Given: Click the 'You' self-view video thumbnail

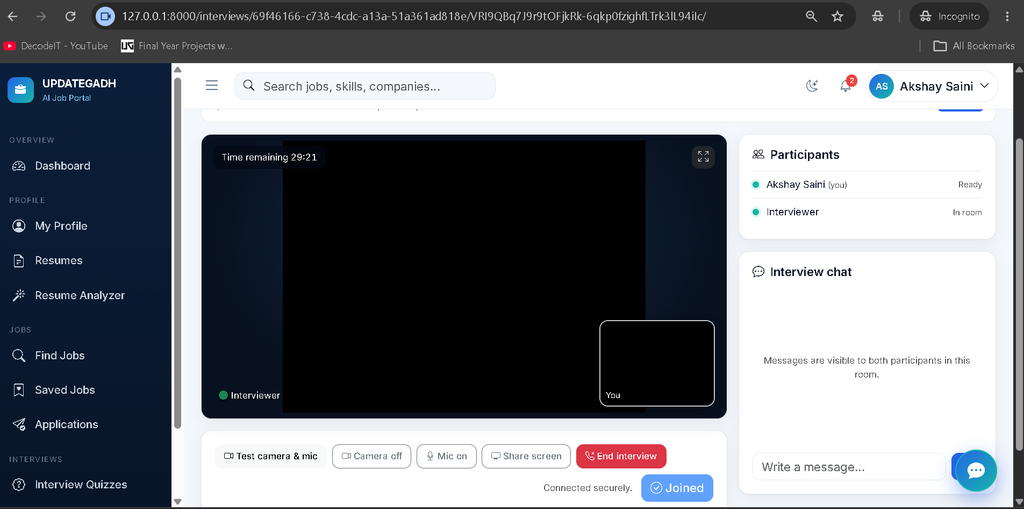Looking at the screenshot, I should point(657,363).
